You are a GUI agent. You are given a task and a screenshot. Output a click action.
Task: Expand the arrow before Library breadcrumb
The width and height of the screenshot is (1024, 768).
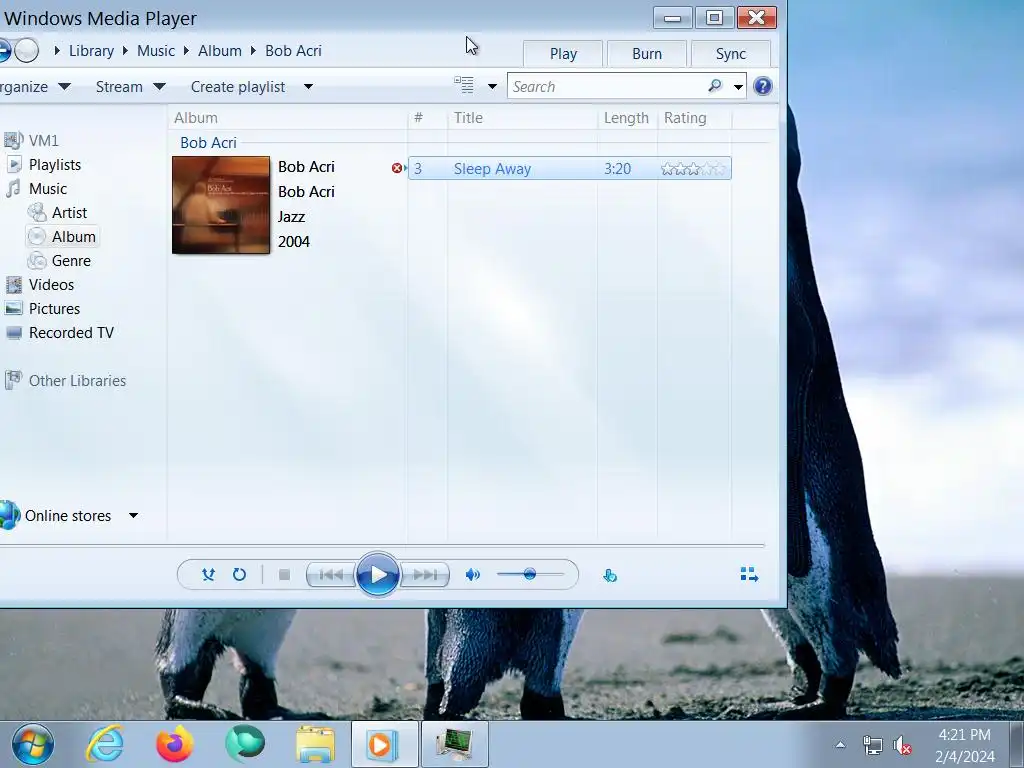point(57,50)
